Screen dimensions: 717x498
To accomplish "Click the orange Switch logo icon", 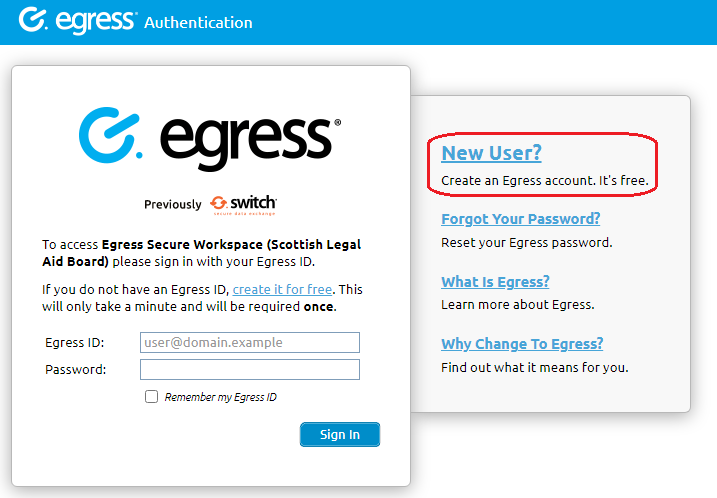I will coord(219,203).
